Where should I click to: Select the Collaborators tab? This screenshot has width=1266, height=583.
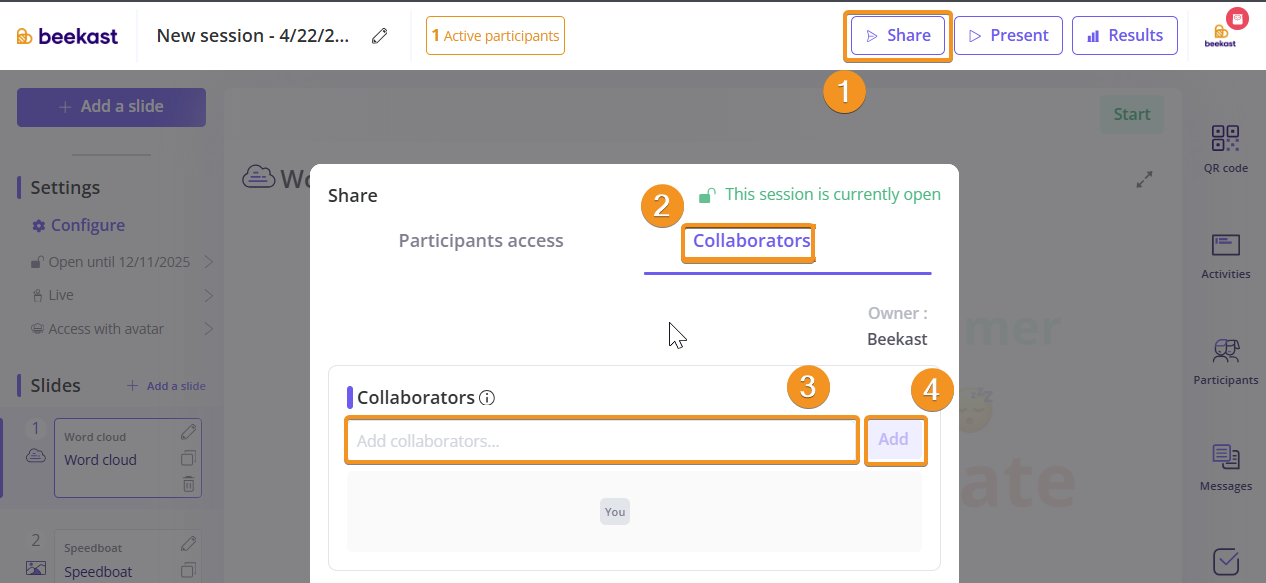click(751, 241)
